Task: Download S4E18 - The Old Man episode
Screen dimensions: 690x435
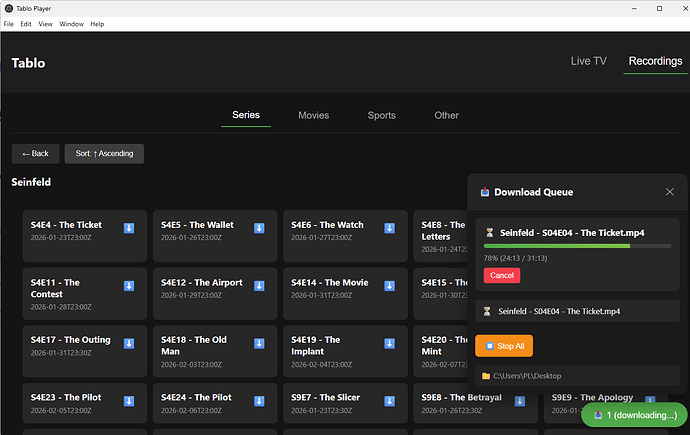Action: point(259,344)
